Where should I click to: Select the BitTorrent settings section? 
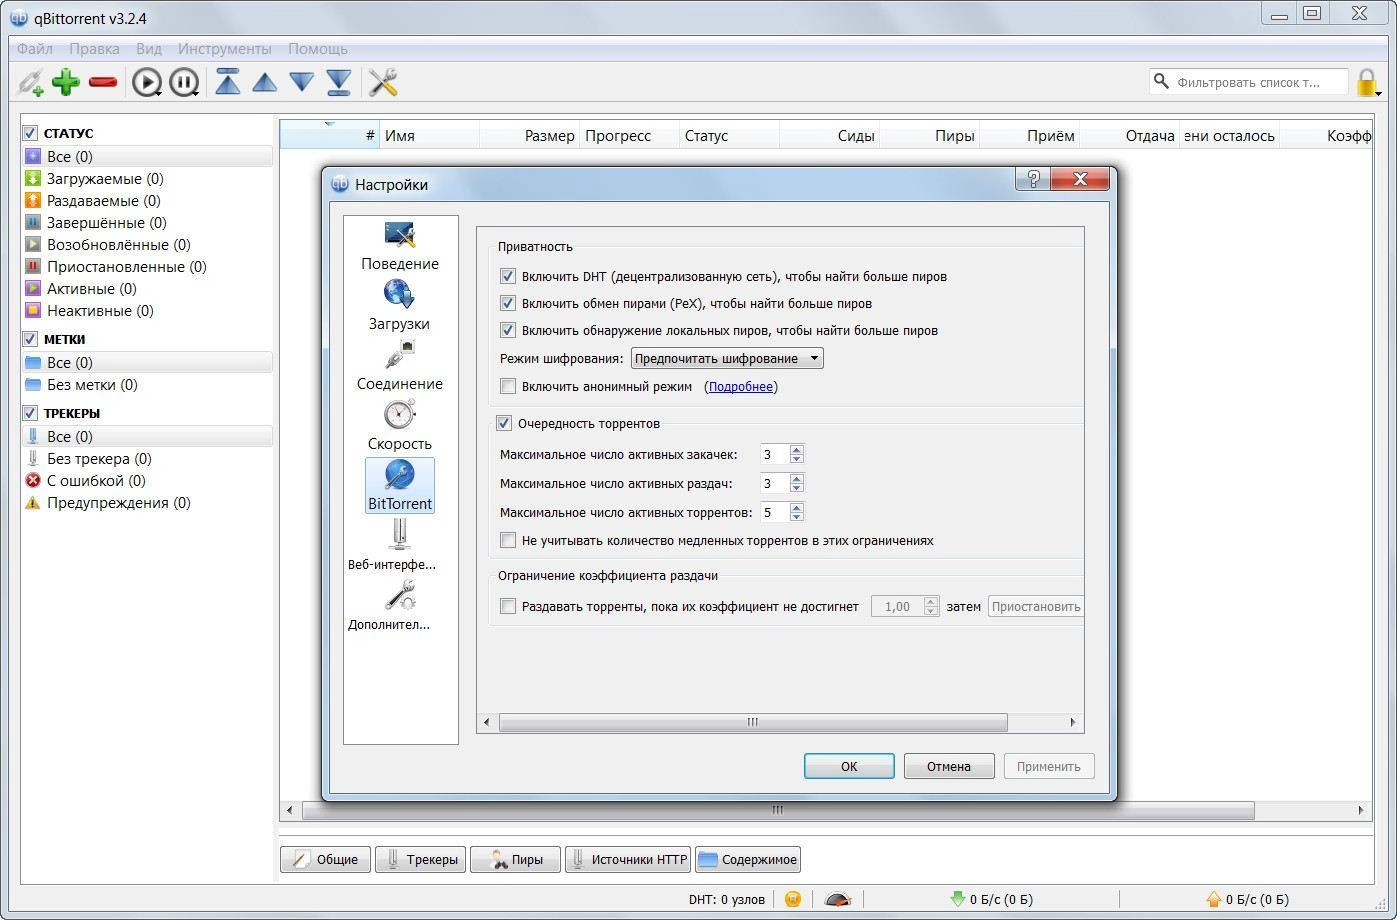coord(400,486)
